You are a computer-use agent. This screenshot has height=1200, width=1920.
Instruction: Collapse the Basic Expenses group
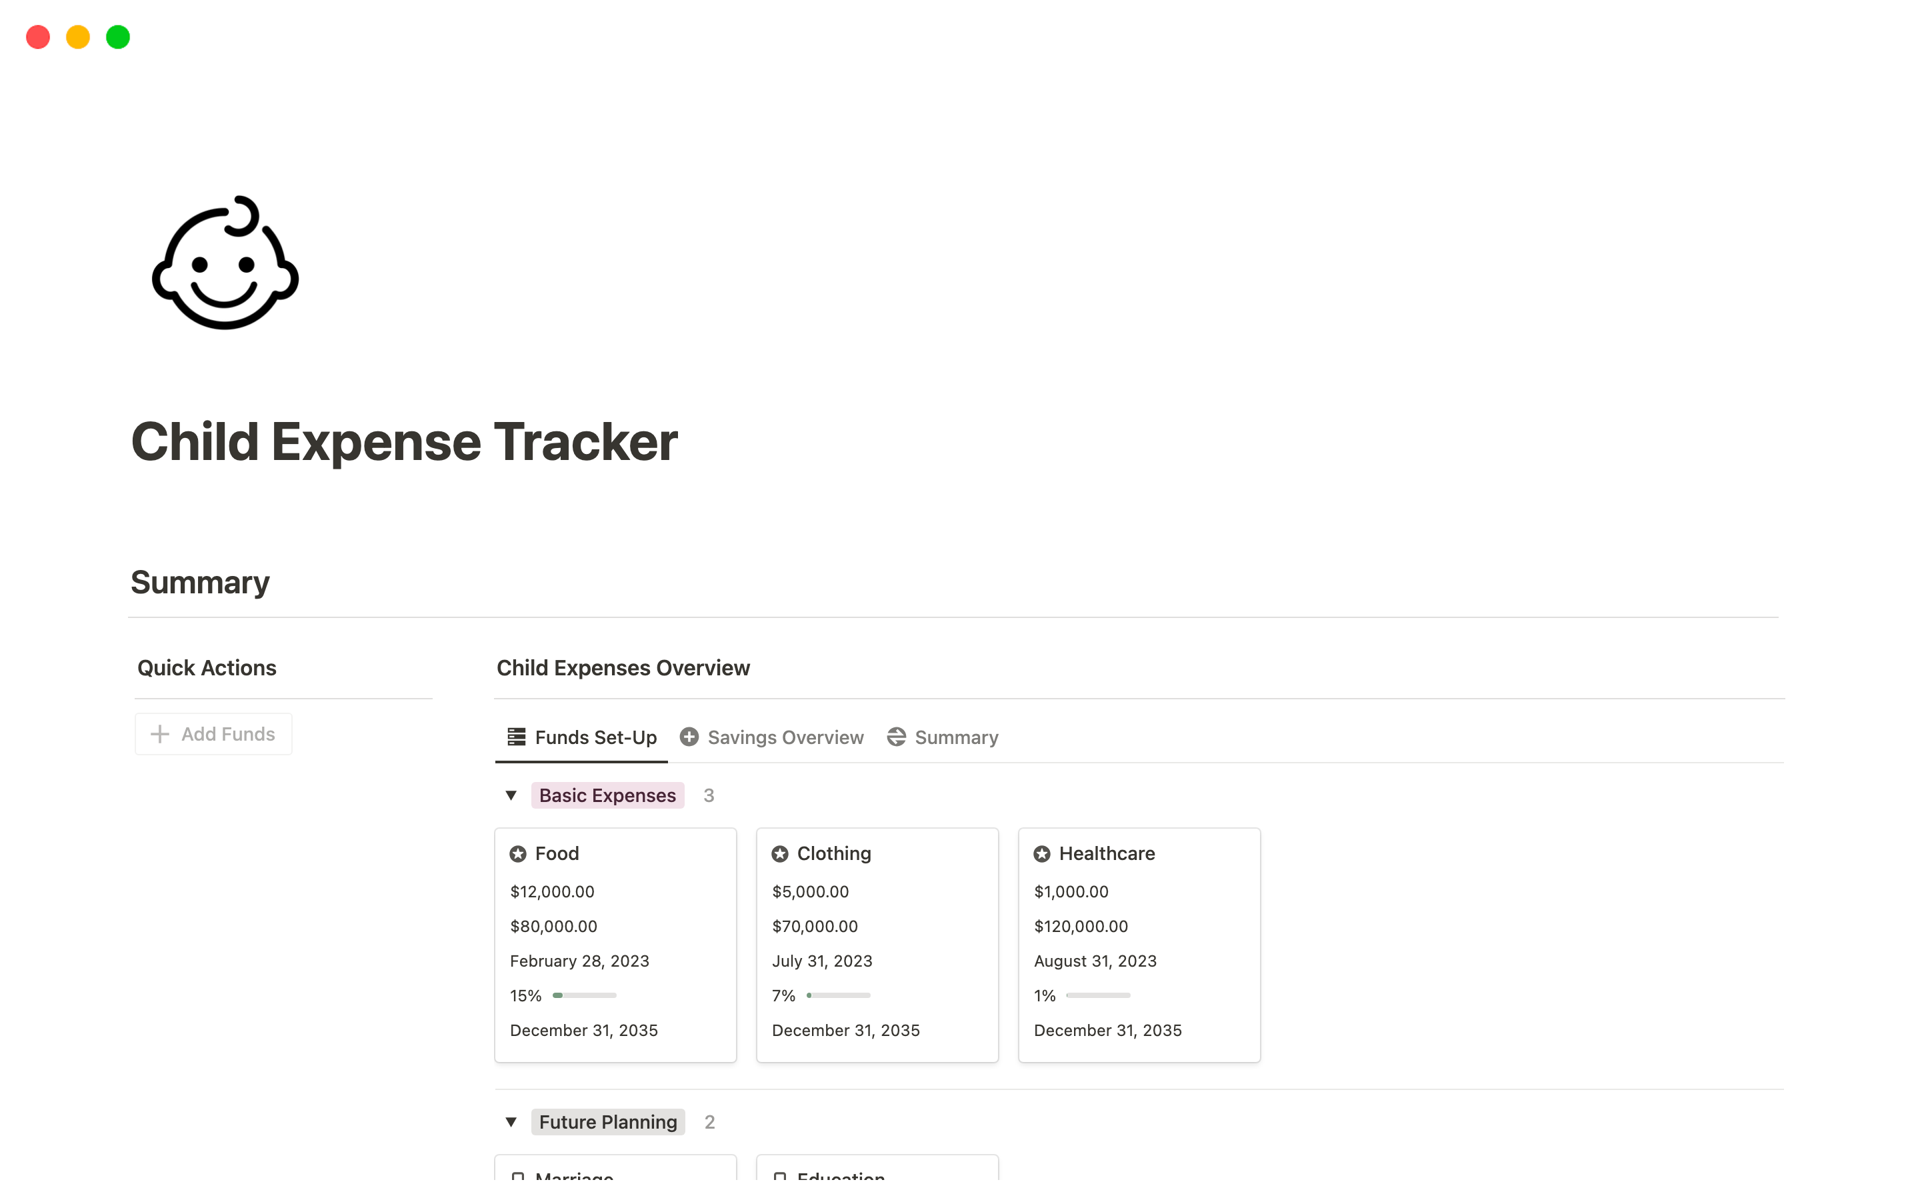point(511,794)
